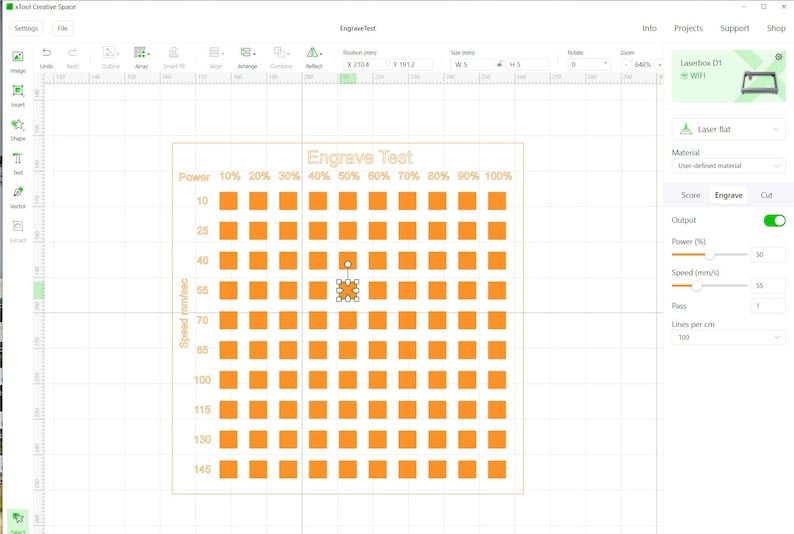Open the Support page
This screenshot has width=794, height=534.
734,28
